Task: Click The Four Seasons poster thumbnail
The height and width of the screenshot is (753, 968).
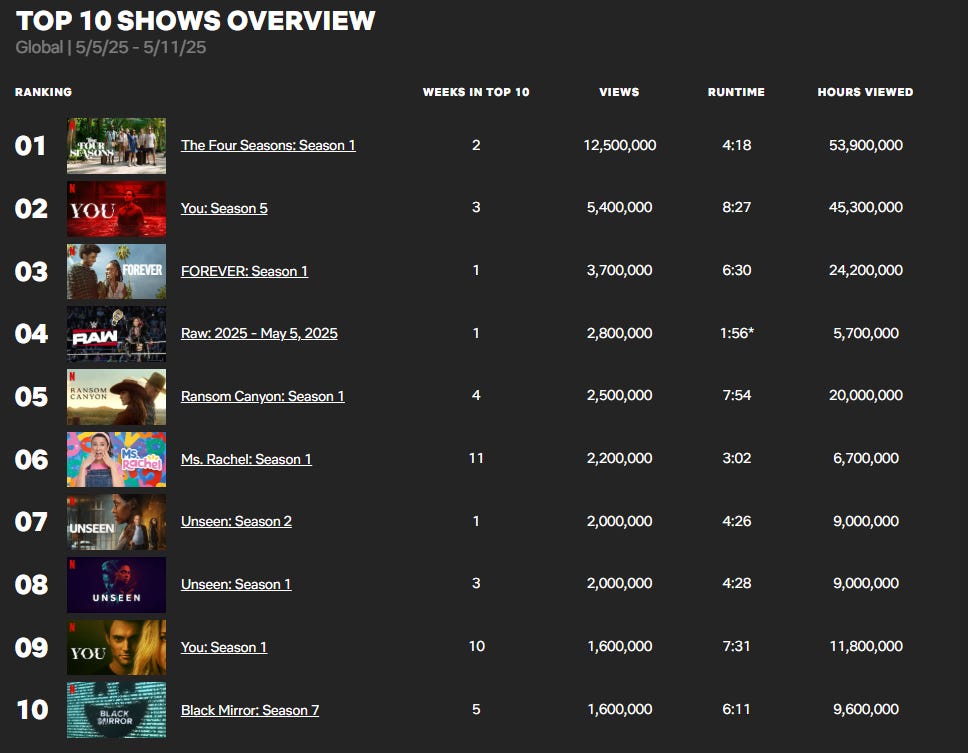Action: coord(117,146)
